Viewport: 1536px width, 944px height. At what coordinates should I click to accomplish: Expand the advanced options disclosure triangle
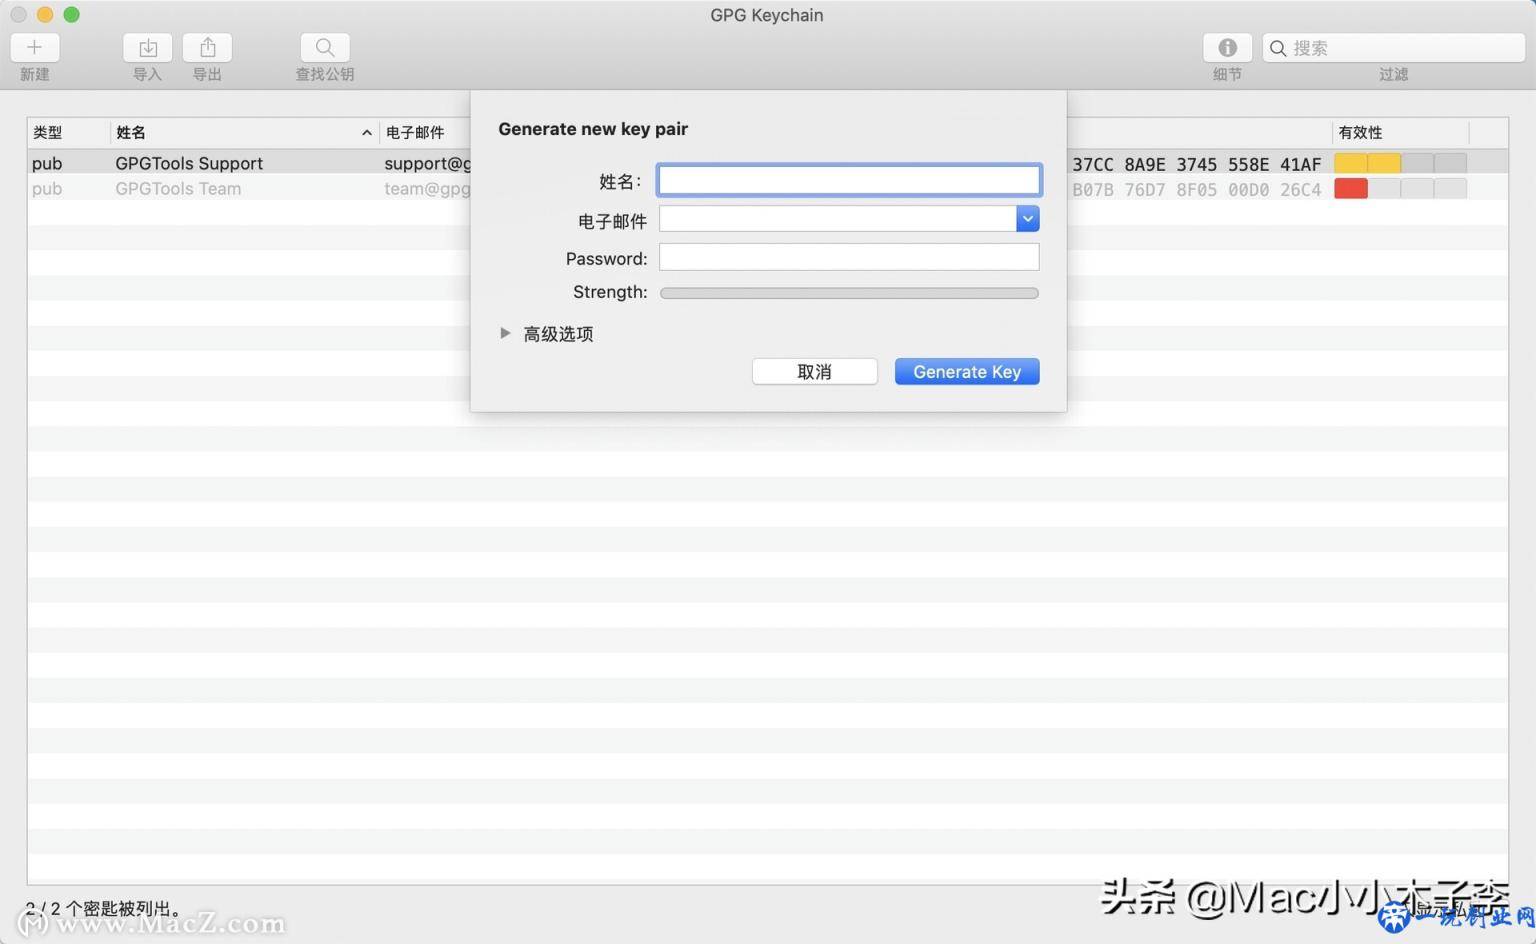click(505, 333)
